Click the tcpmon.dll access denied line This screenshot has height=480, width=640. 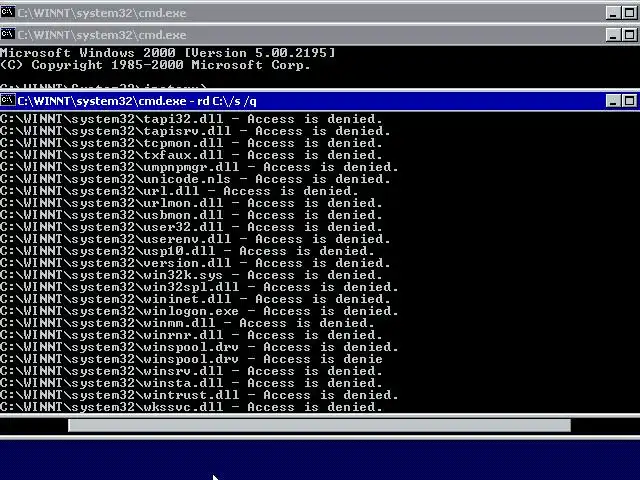pyautogui.click(x=191, y=143)
